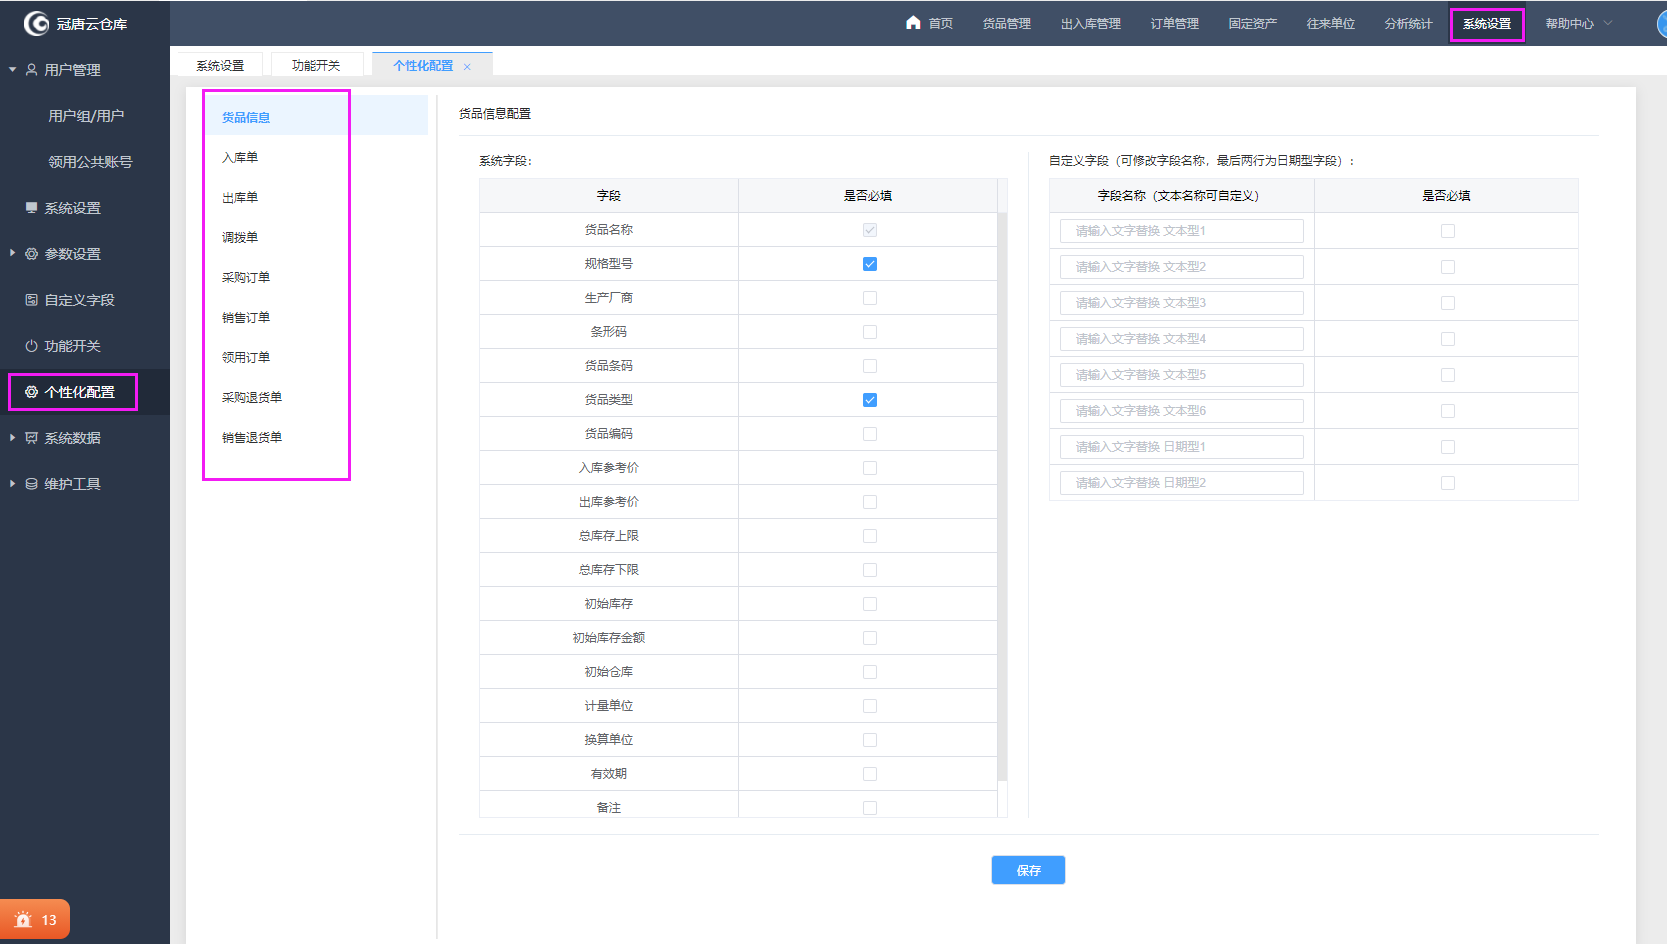Click the home icon beside 首页

click(x=913, y=22)
